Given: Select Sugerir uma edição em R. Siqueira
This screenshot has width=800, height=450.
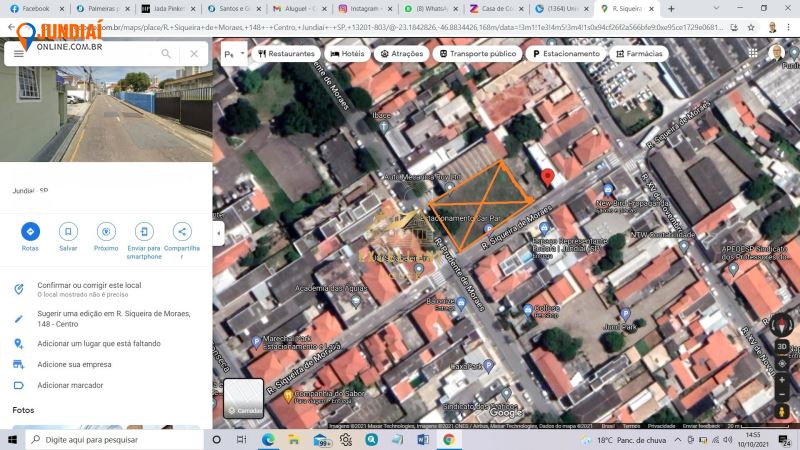Looking at the screenshot, I should (x=114, y=318).
